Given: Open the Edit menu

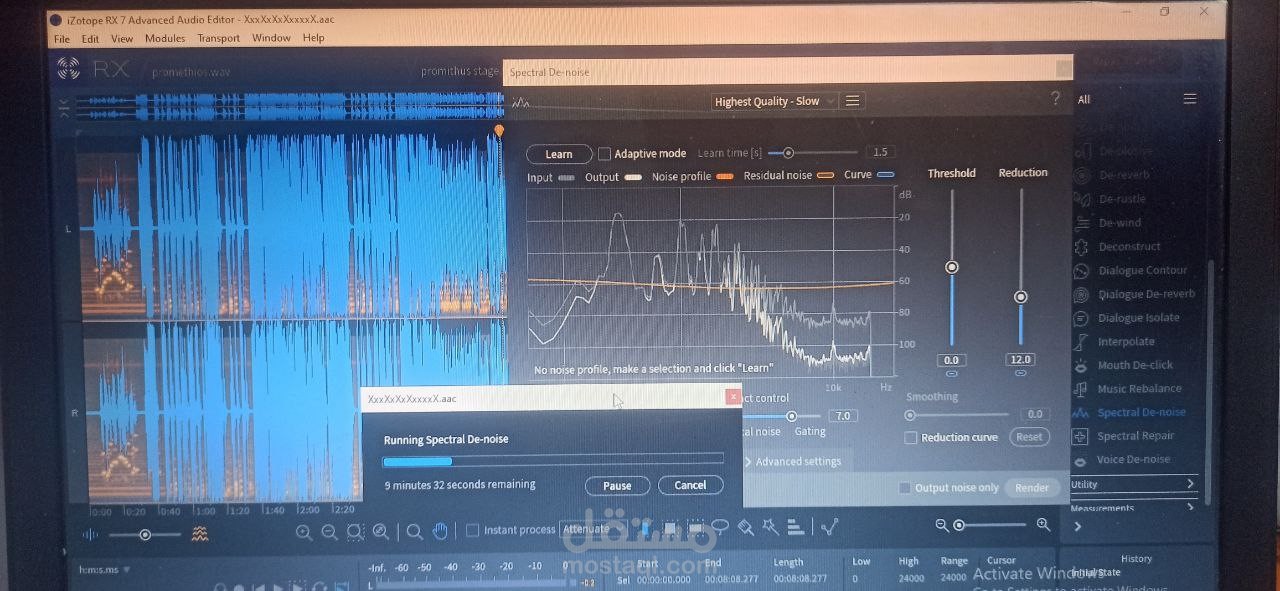Looking at the screenshot, I should (x=90, y=38).
